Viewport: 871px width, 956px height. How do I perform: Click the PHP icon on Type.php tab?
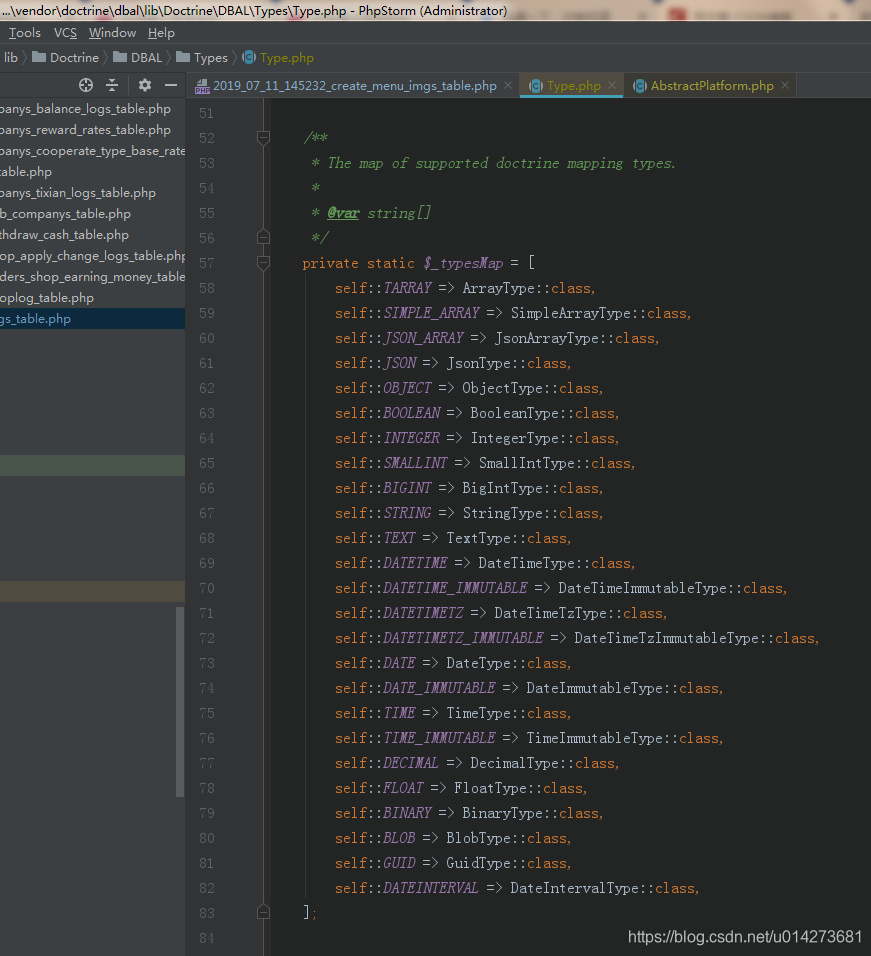point(537,86)
